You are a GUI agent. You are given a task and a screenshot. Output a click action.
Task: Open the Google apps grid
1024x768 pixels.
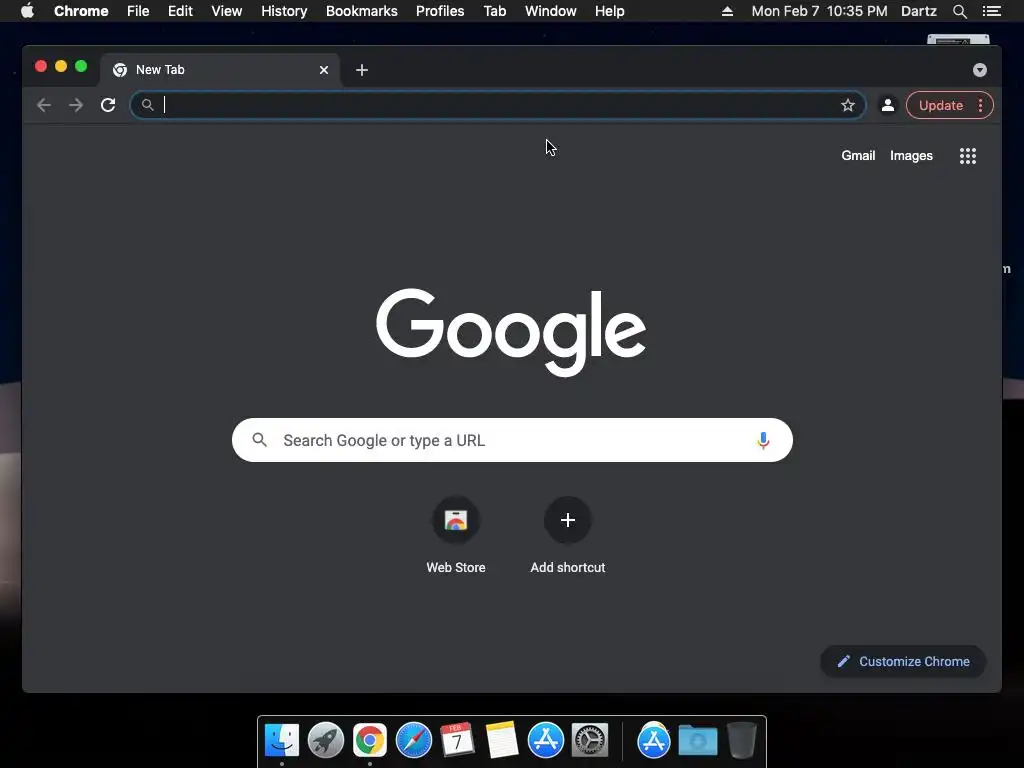pyautogui.click(x=967, y=155)
